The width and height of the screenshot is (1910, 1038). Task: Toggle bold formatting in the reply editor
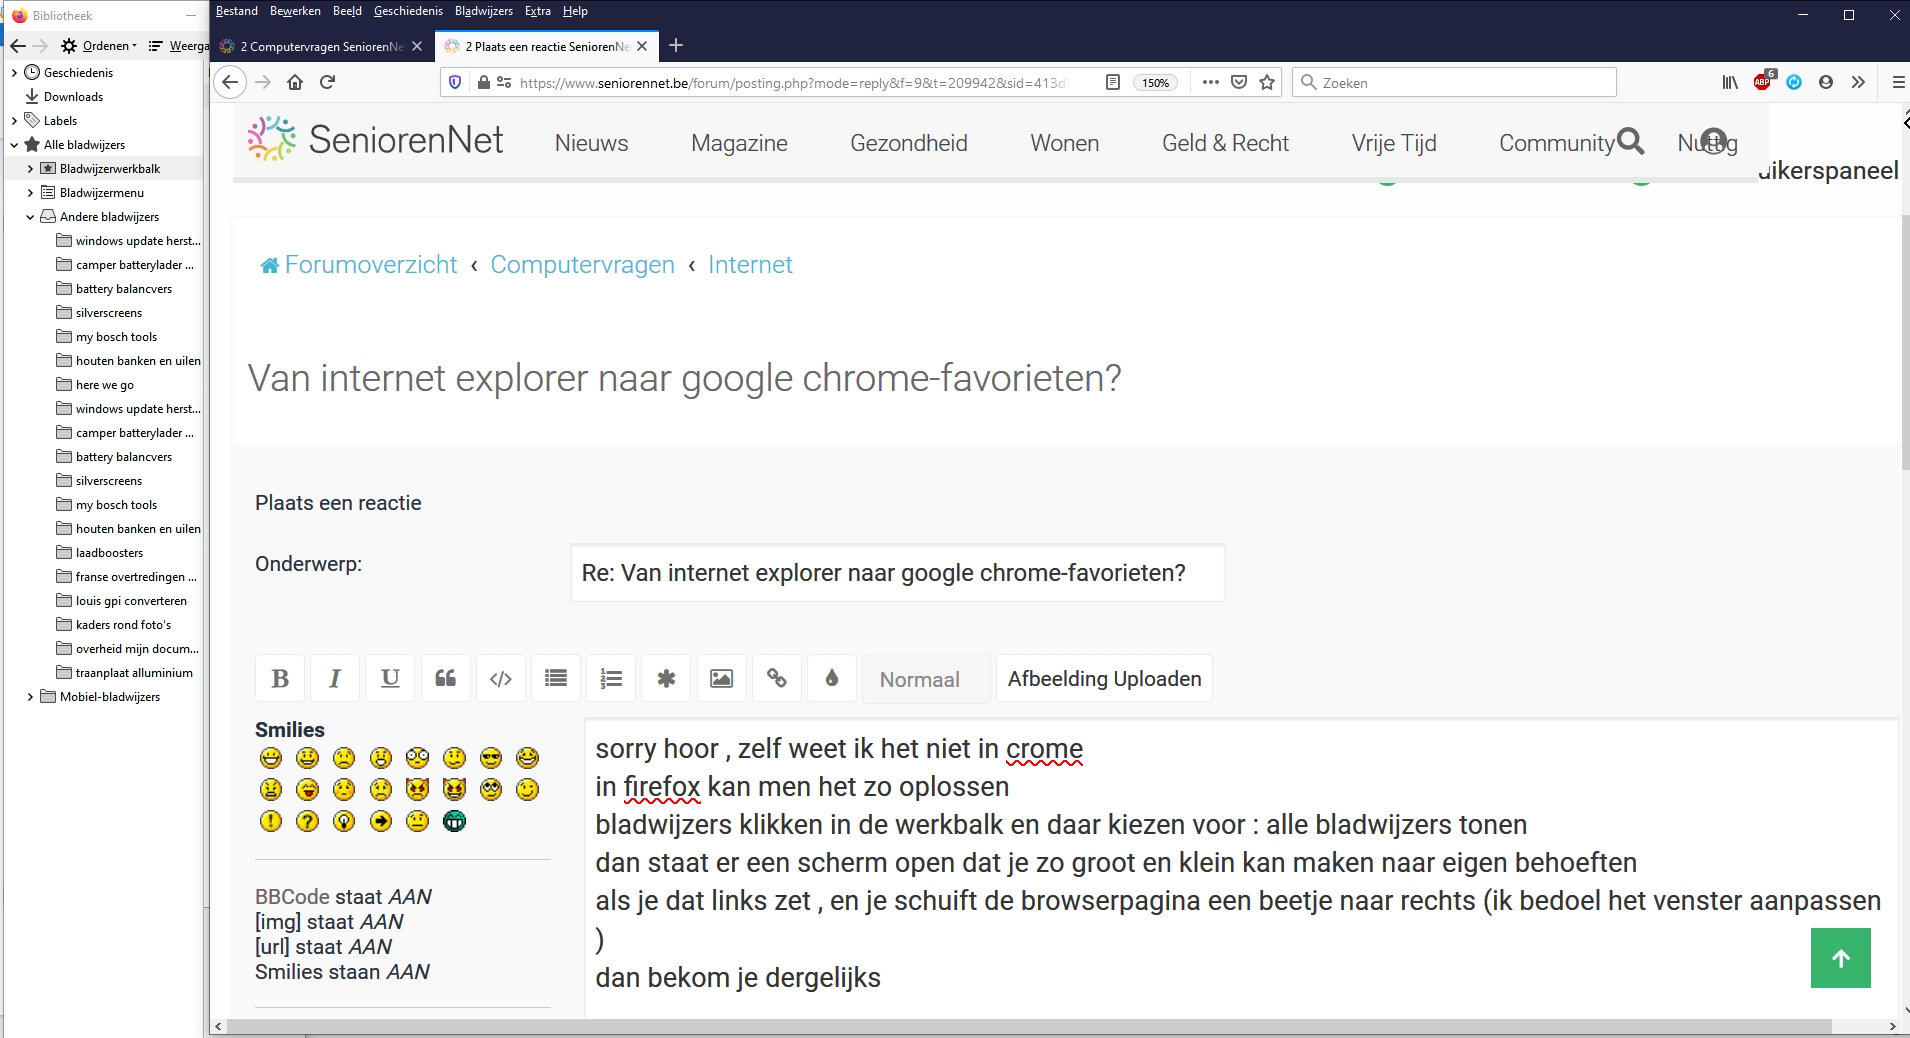(280, 679)
